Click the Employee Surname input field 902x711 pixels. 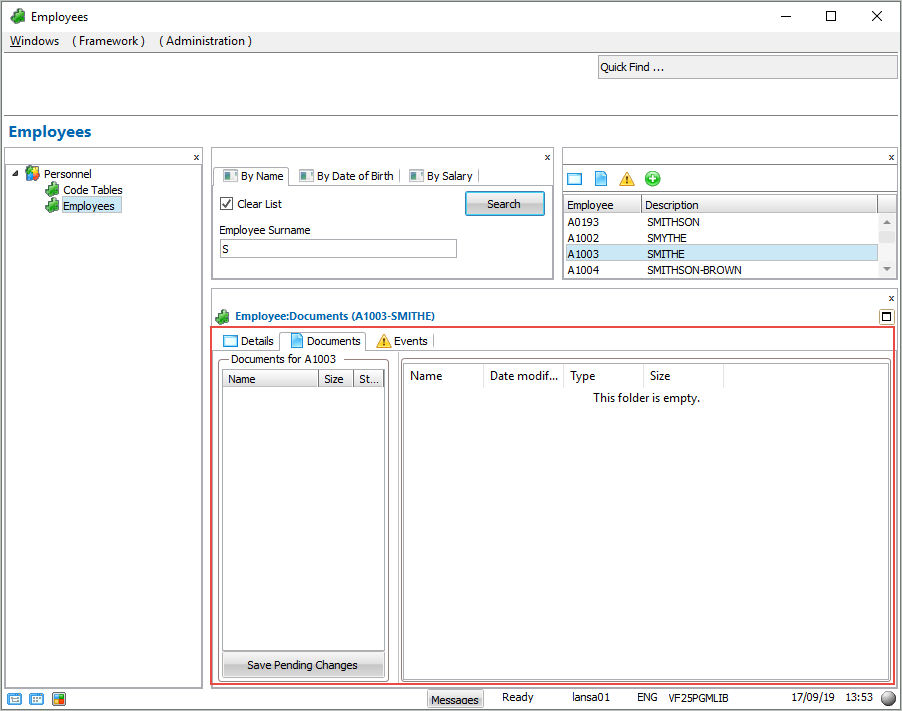pyautogui.click(x=338, y=249)
